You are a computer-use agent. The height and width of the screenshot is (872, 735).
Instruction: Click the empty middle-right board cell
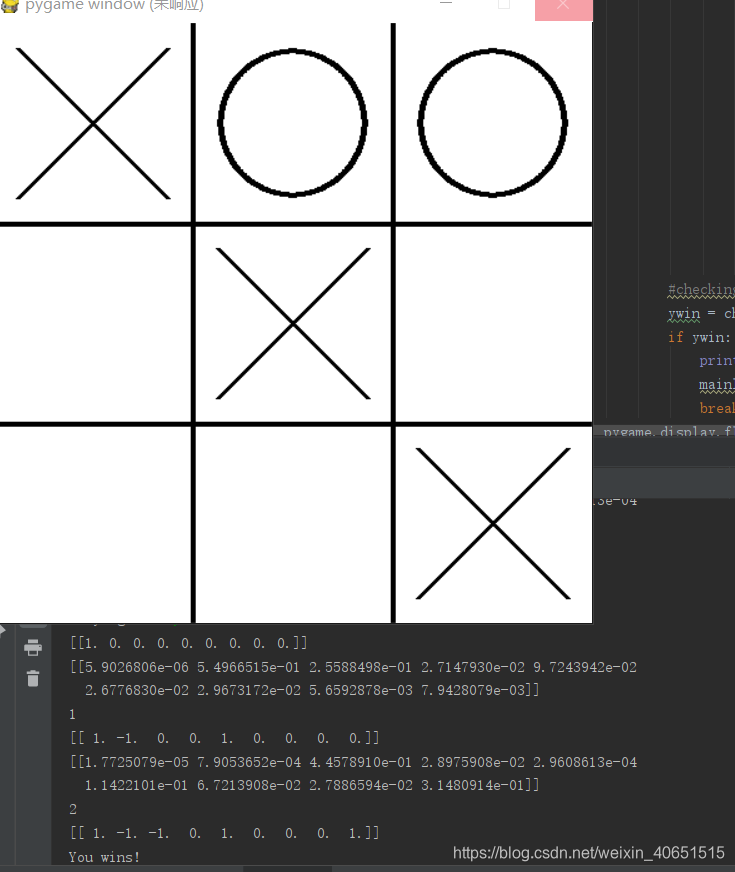pyautogui.click(x=494, y=324)
